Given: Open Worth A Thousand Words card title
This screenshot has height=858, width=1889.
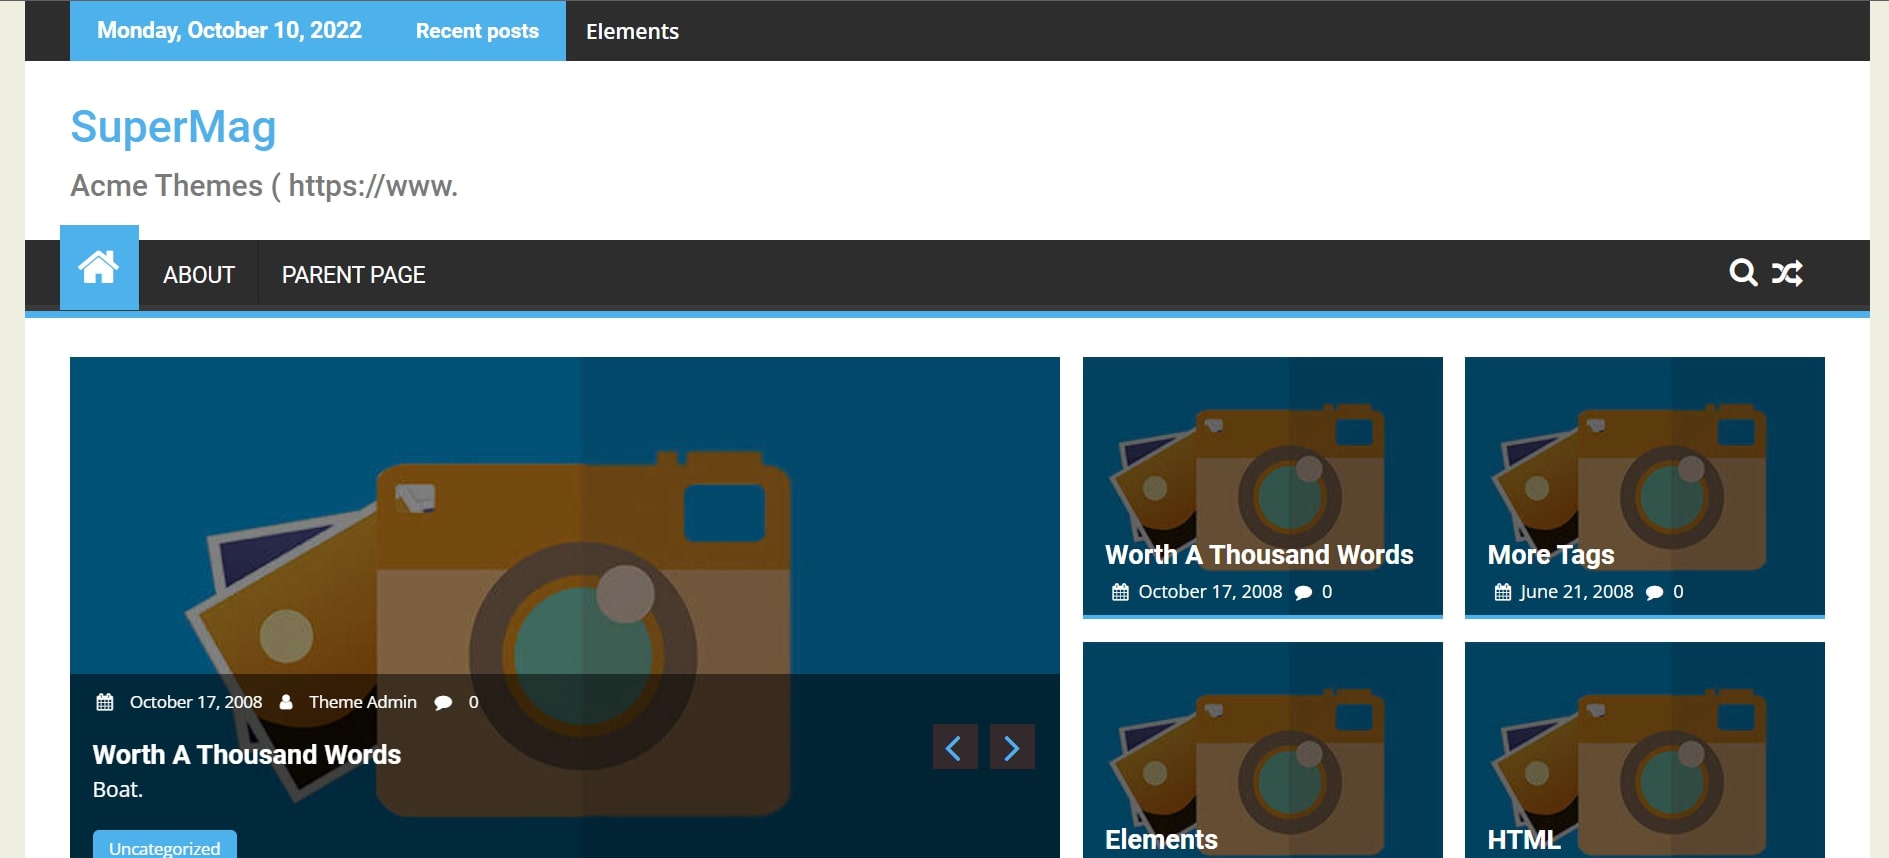Looking at the screenshot, I should (1259, 554).
